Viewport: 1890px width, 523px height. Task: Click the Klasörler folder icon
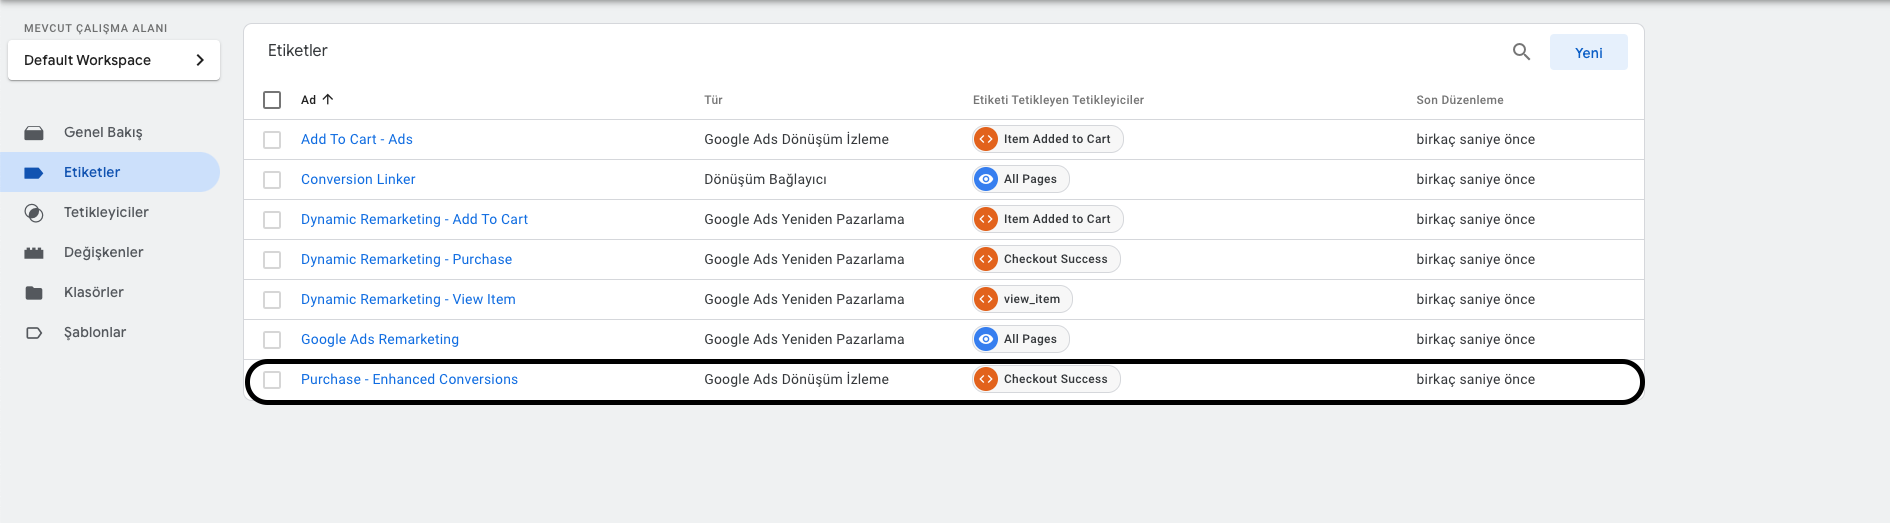pos(34,292)
